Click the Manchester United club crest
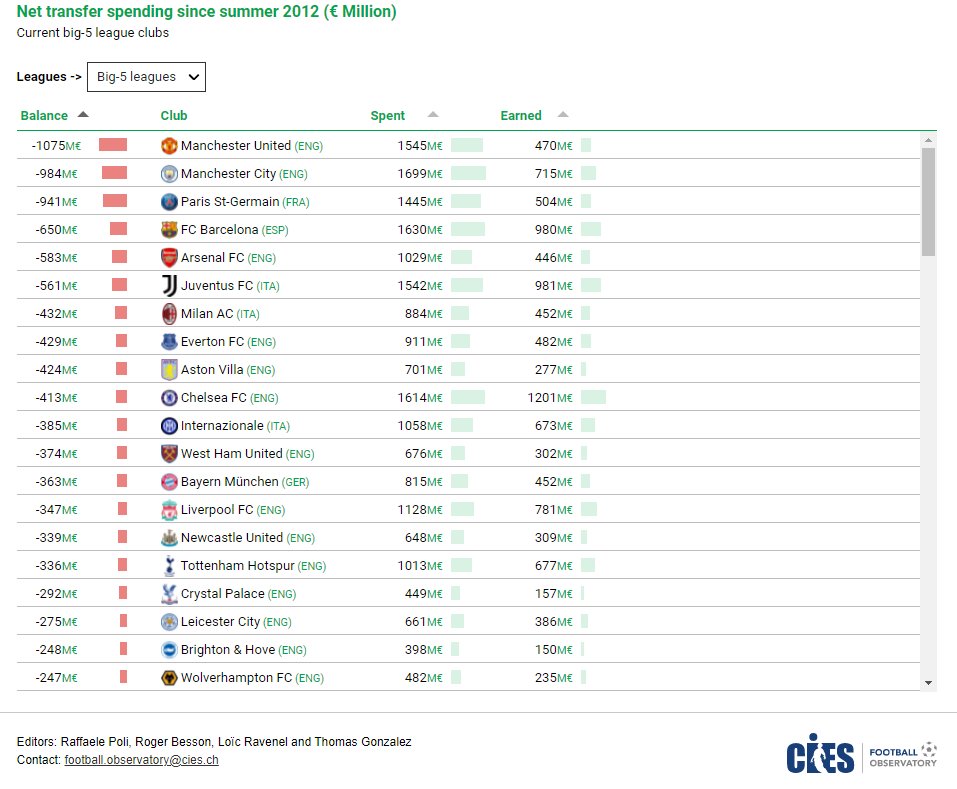The width and height of the screenshot is (957, 789). (169, 146)
